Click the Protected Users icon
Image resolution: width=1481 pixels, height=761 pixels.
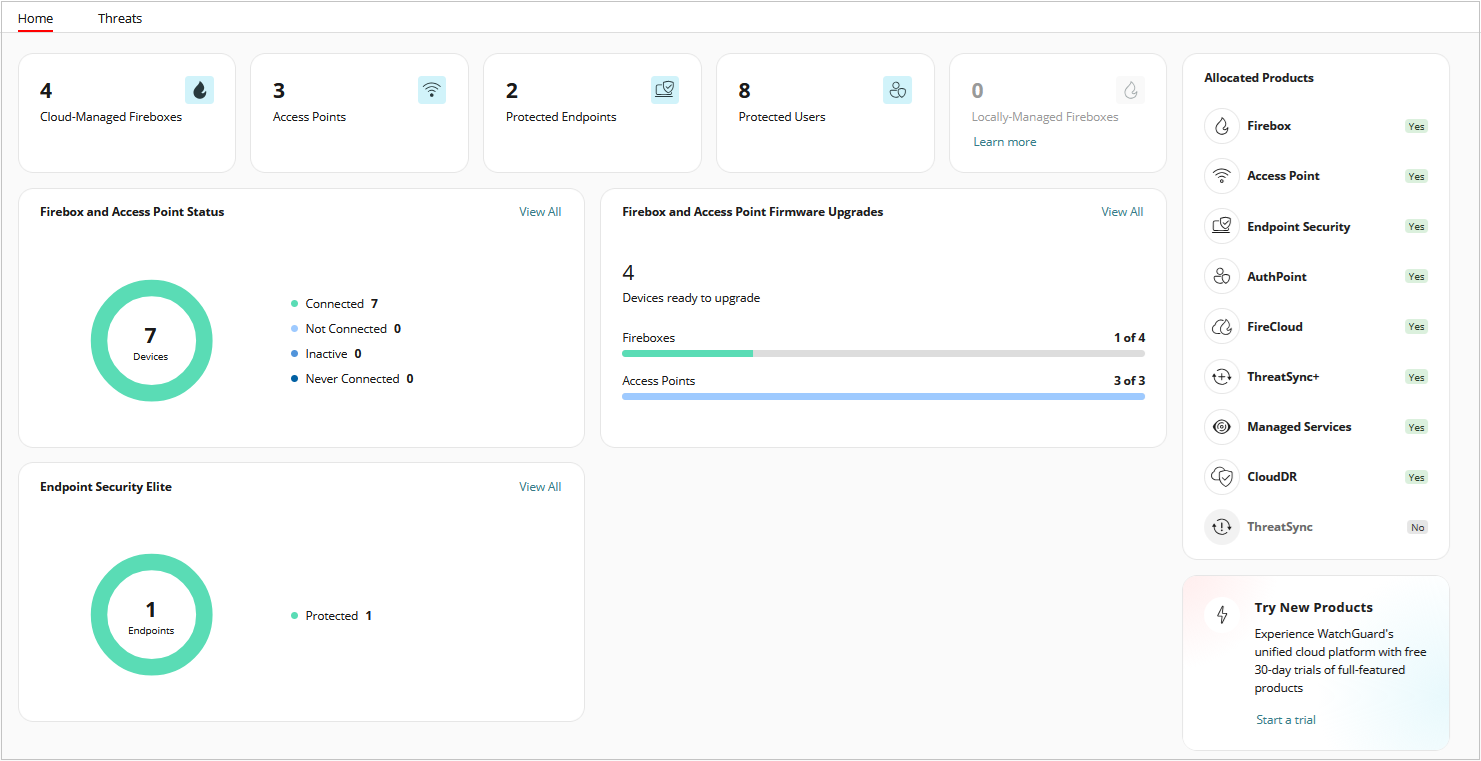pos(898,90)
